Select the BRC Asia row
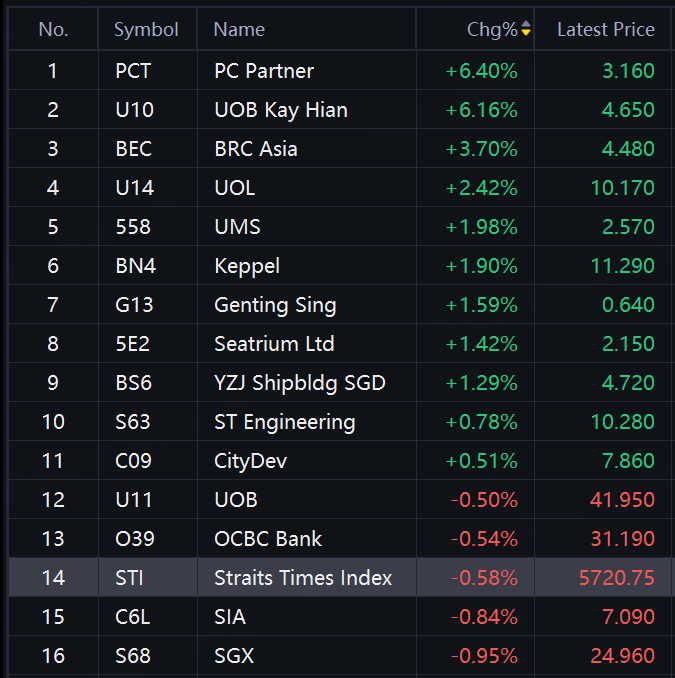This screenshot has height=678, width=675. tap(340, 148)
